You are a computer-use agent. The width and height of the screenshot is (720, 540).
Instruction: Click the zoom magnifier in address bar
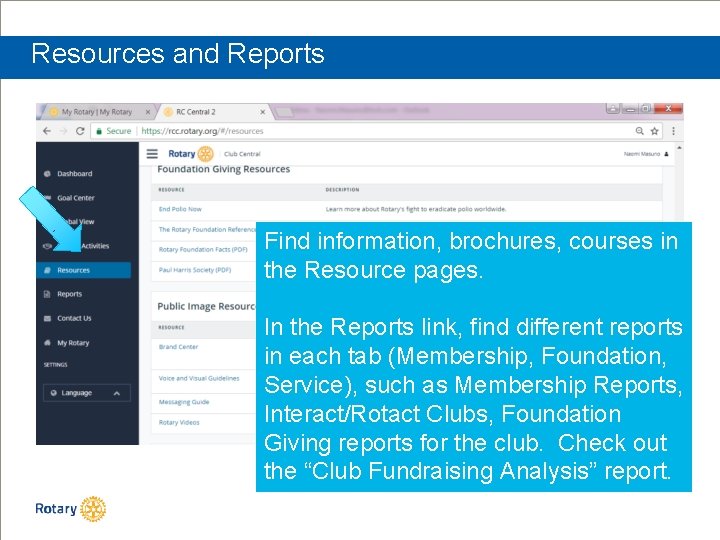click(x=639, y=131)
